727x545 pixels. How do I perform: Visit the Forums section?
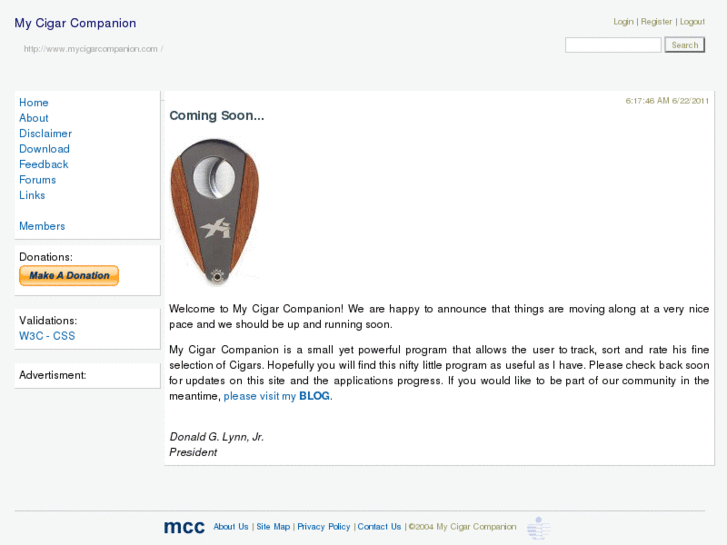[38, 180]
